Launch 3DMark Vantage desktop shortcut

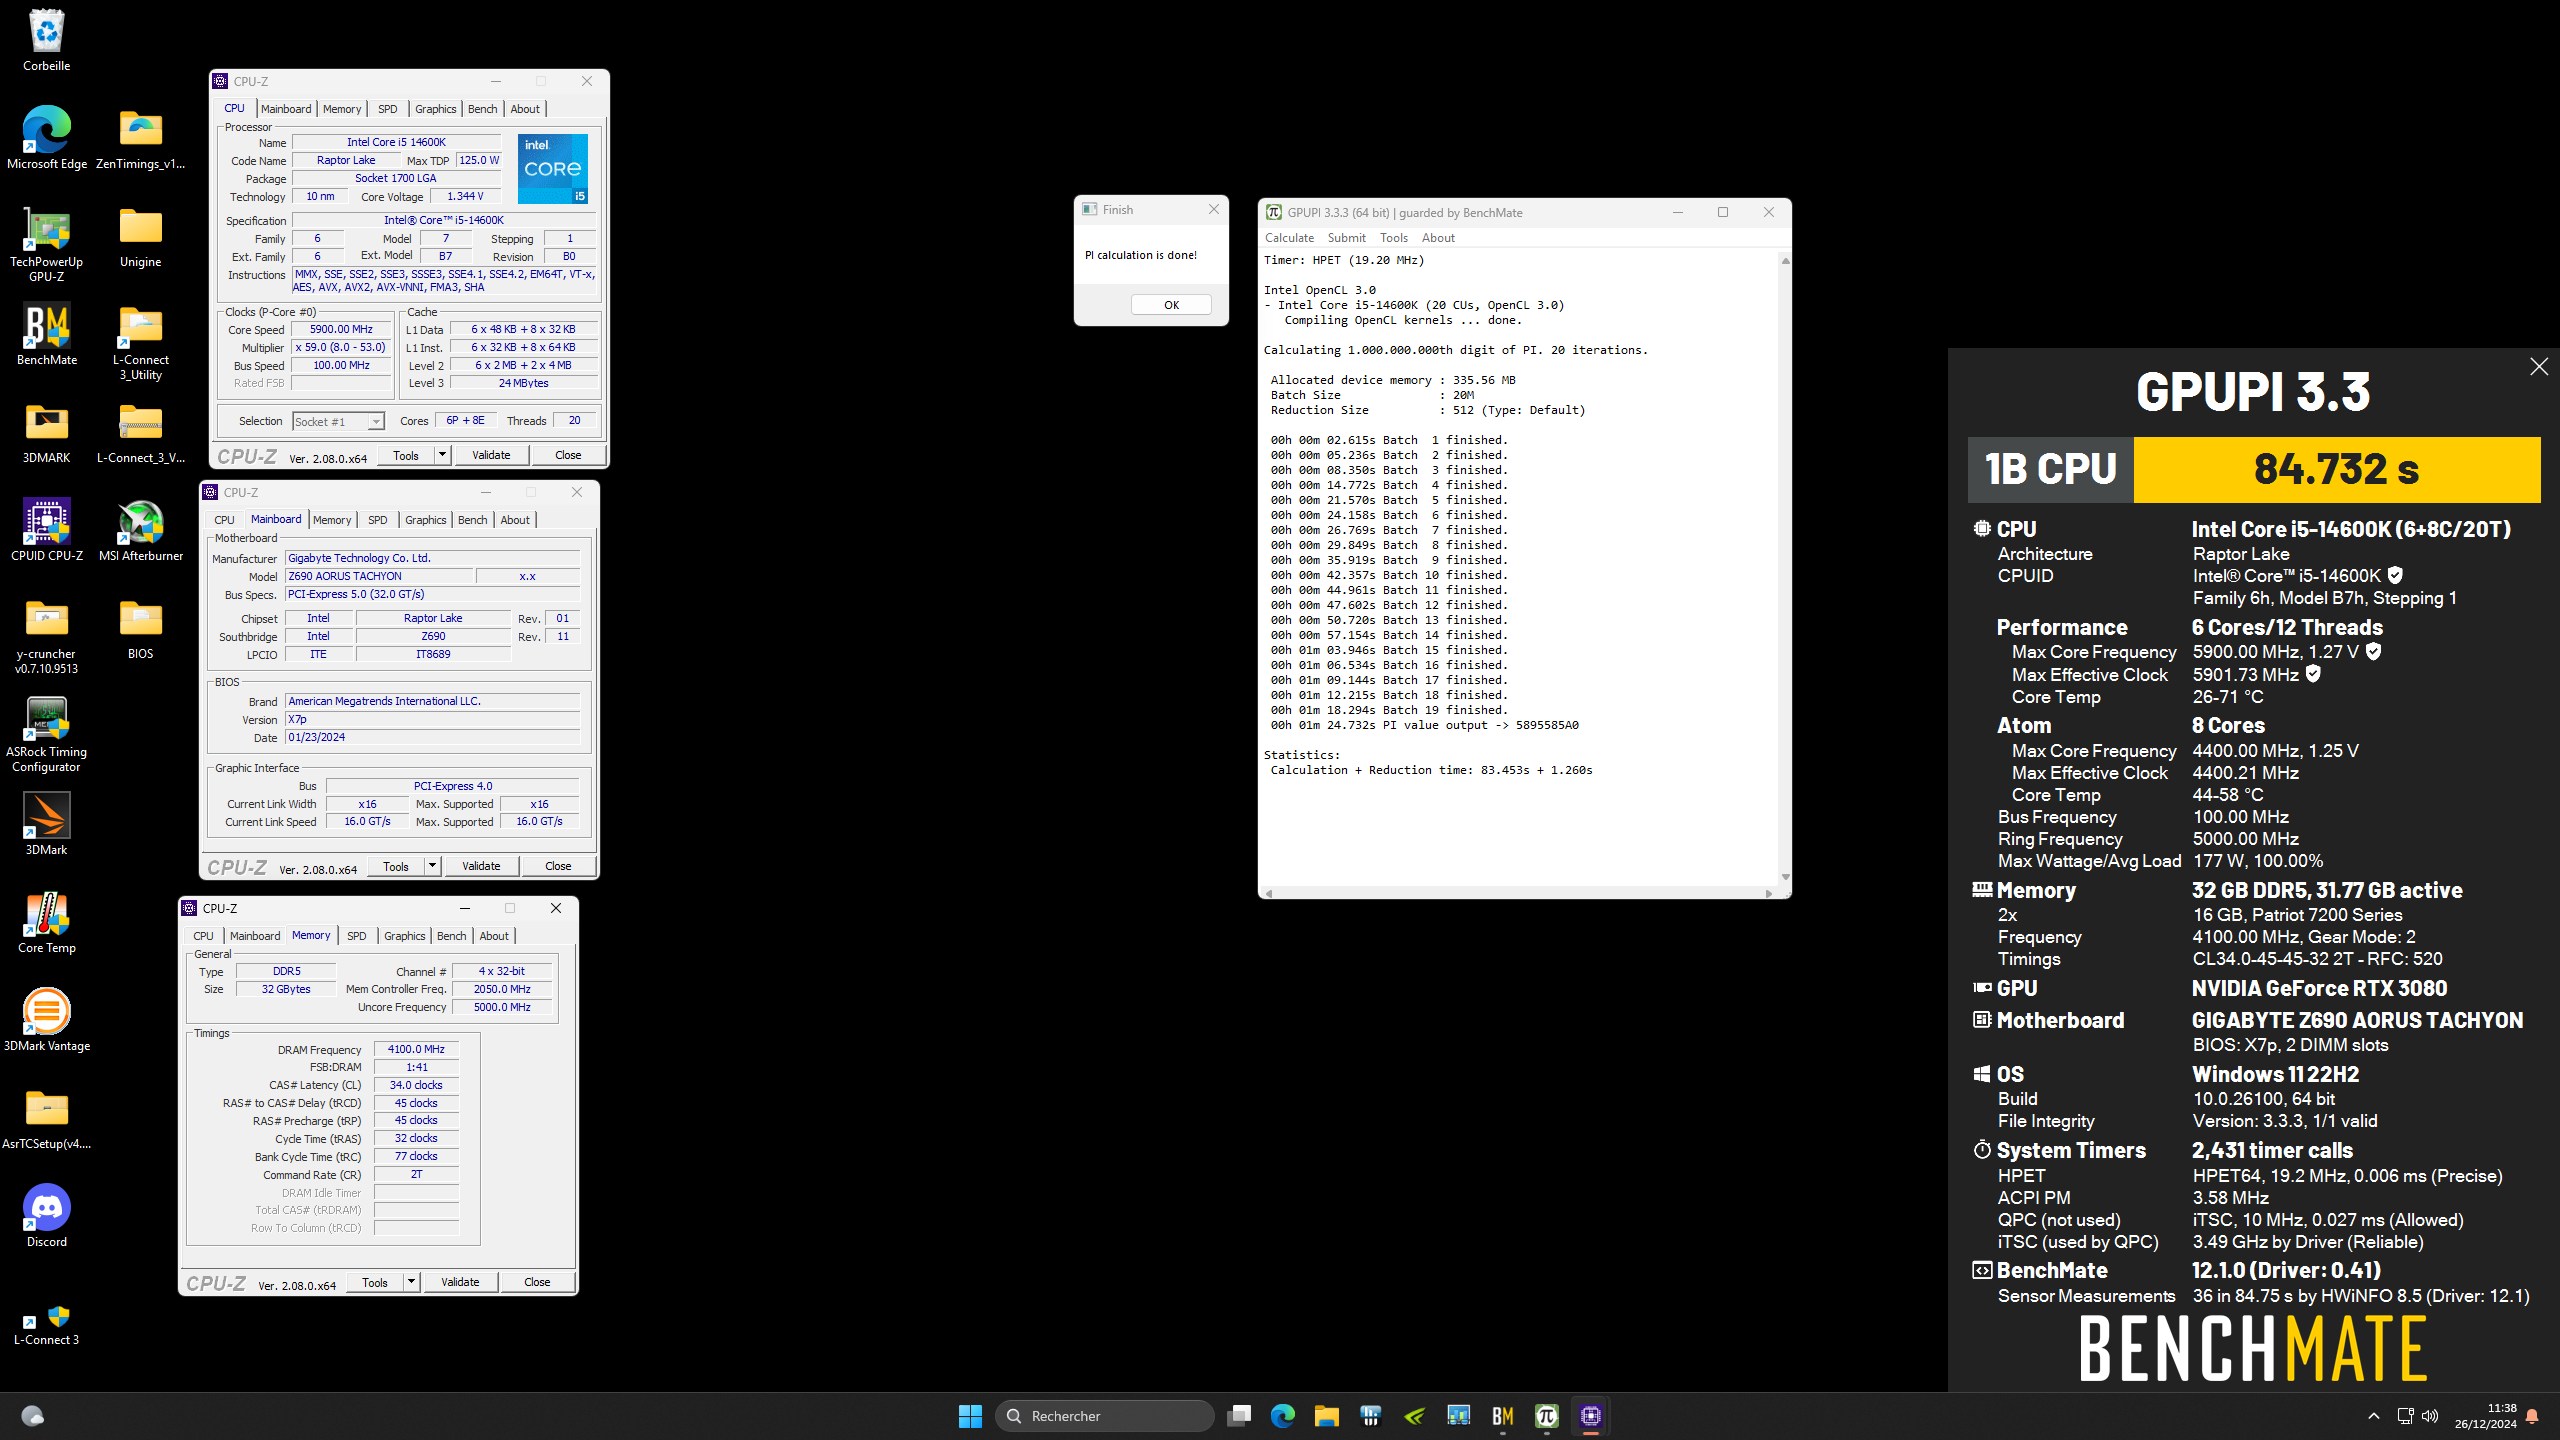[x=46, y=1021]
